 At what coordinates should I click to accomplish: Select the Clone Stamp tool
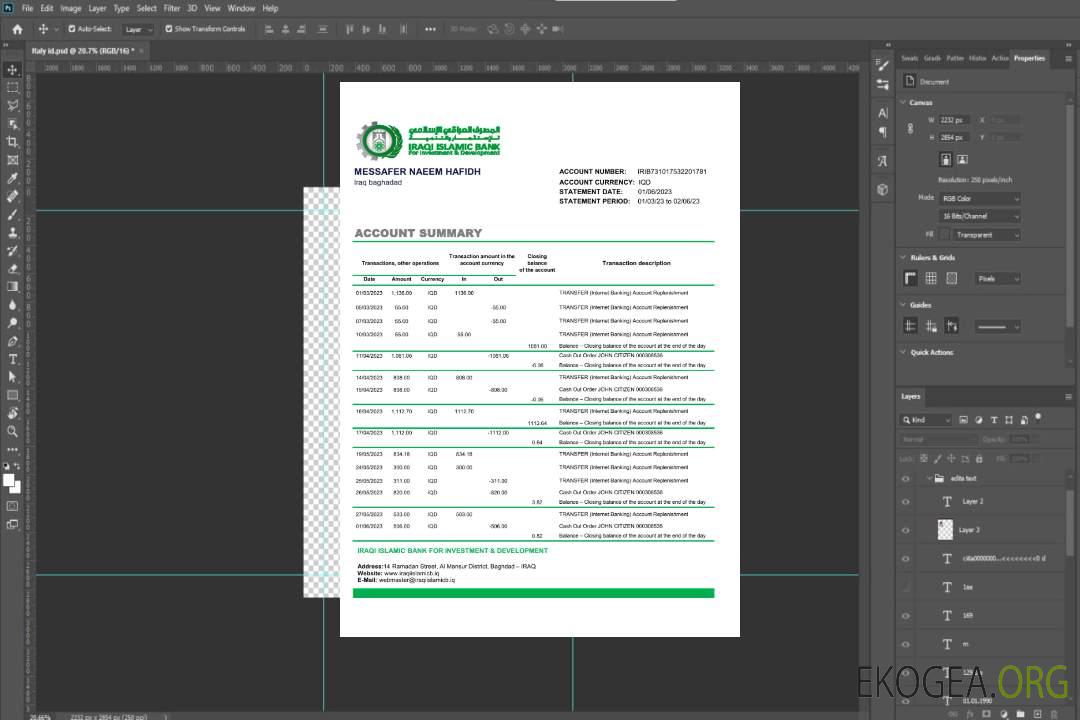[12, 233]
